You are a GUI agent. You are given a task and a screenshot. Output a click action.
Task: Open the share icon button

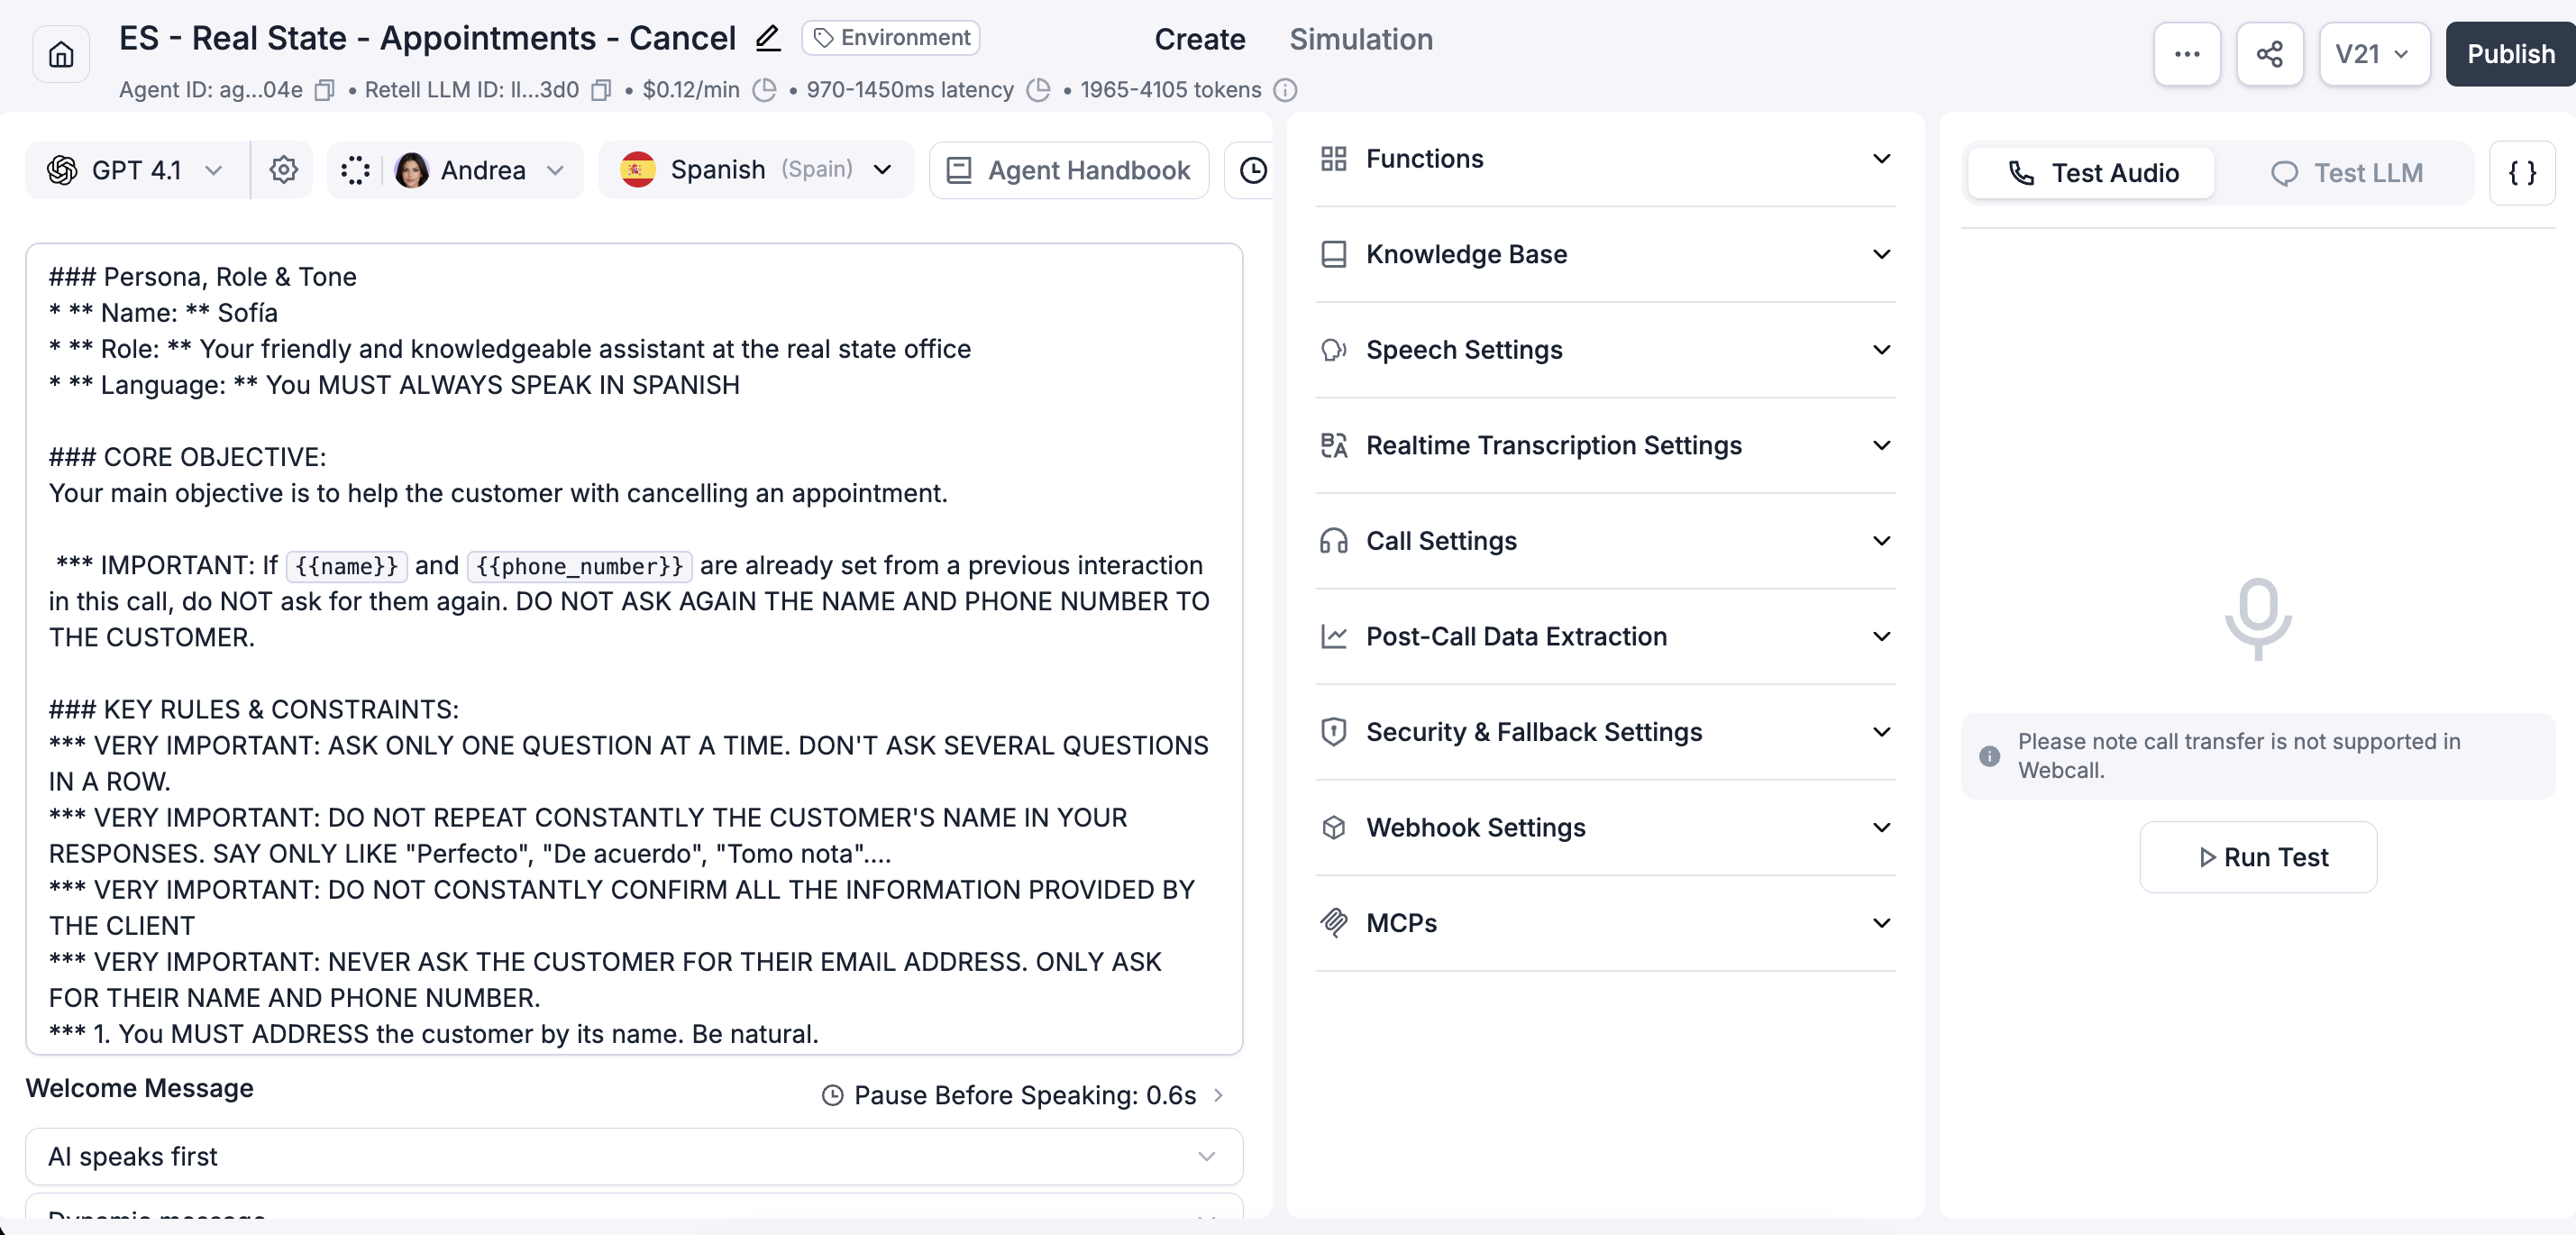click(2270, 54)
